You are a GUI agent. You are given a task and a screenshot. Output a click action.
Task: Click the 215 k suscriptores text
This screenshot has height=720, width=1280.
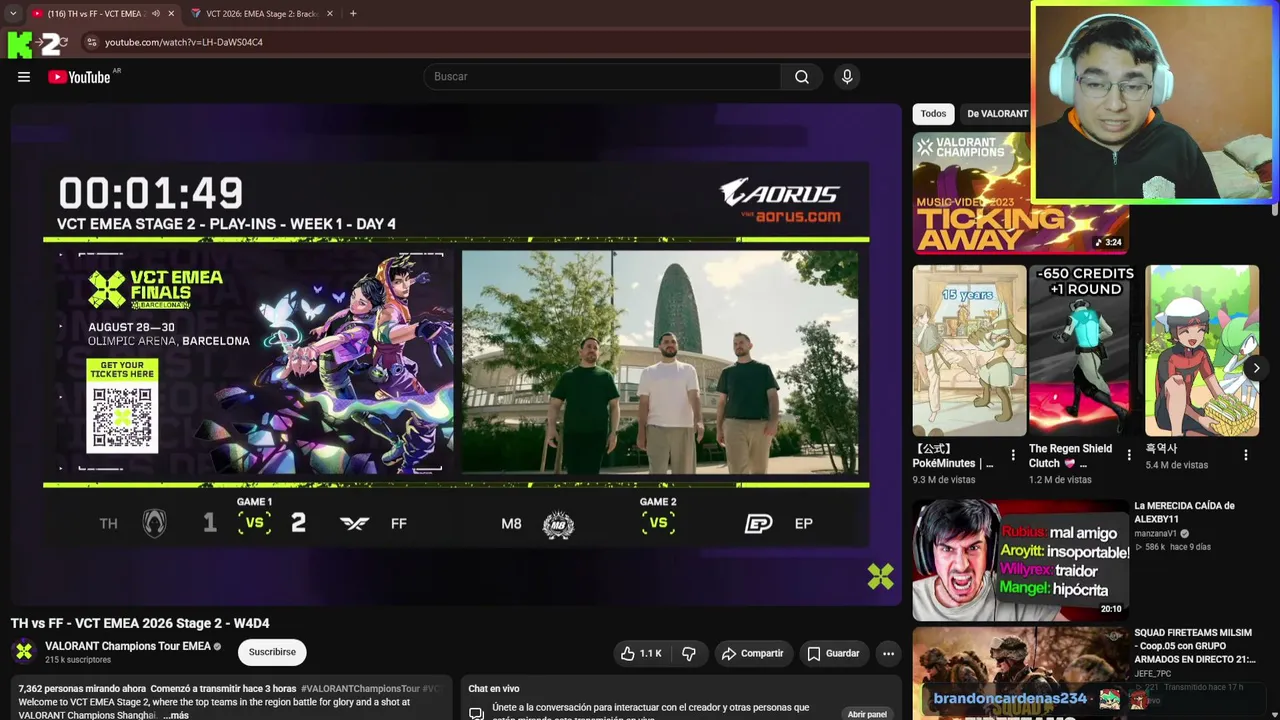coord(78,660)
